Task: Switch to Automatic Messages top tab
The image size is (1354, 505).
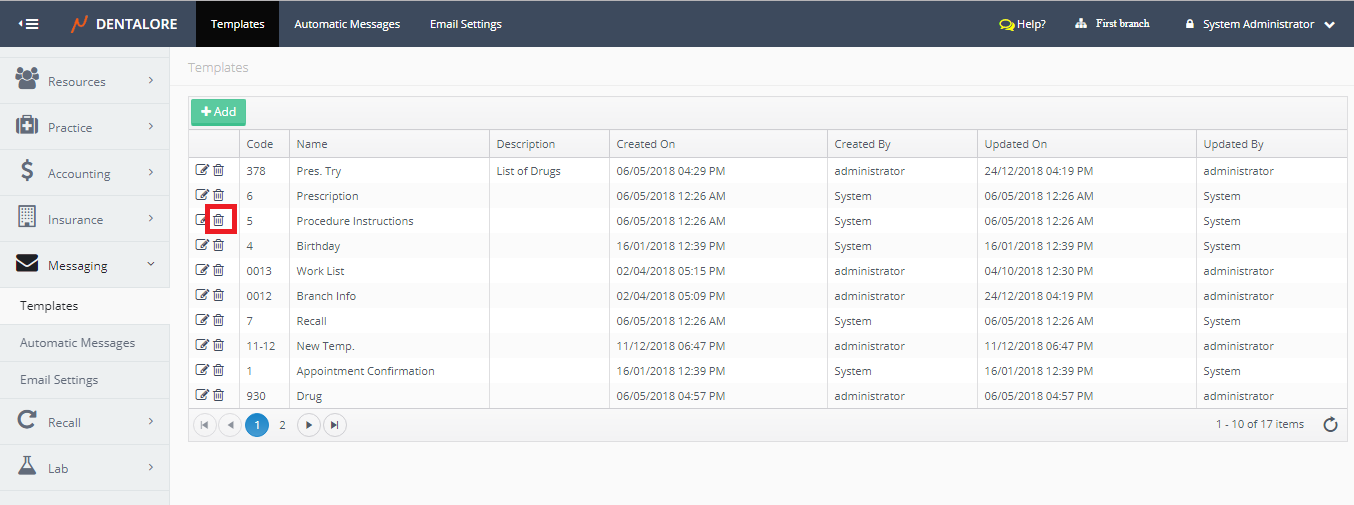Action: (347, 24)
